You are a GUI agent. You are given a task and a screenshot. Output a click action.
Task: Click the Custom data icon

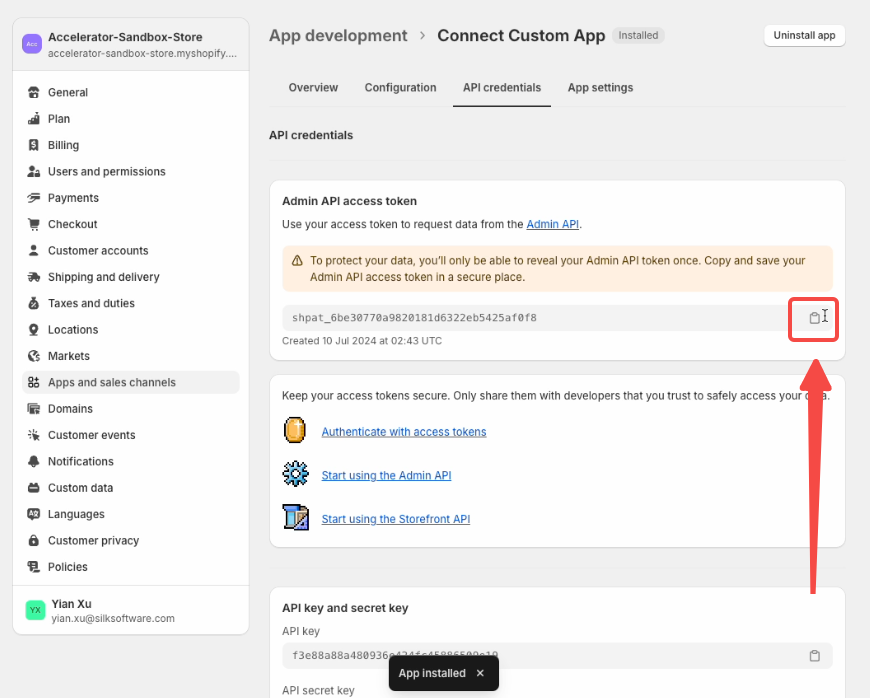pyautogui.click(x=34, y=488)
